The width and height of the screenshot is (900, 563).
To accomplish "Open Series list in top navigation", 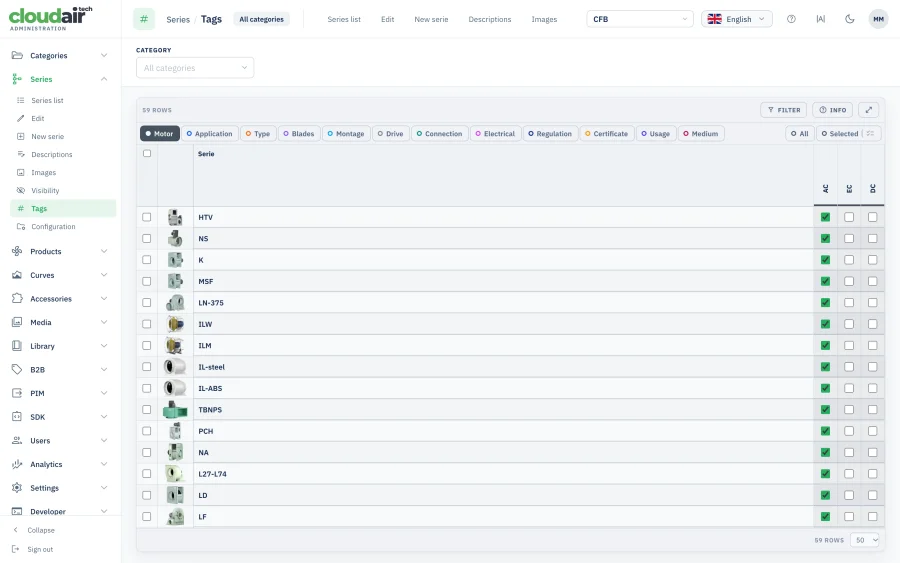I will point(344,19).
